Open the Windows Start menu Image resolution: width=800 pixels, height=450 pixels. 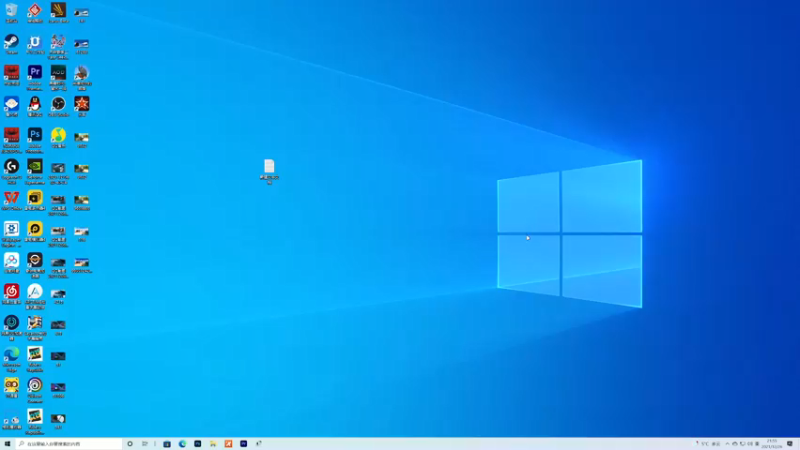pyautogui.click(x=7, y=444)
